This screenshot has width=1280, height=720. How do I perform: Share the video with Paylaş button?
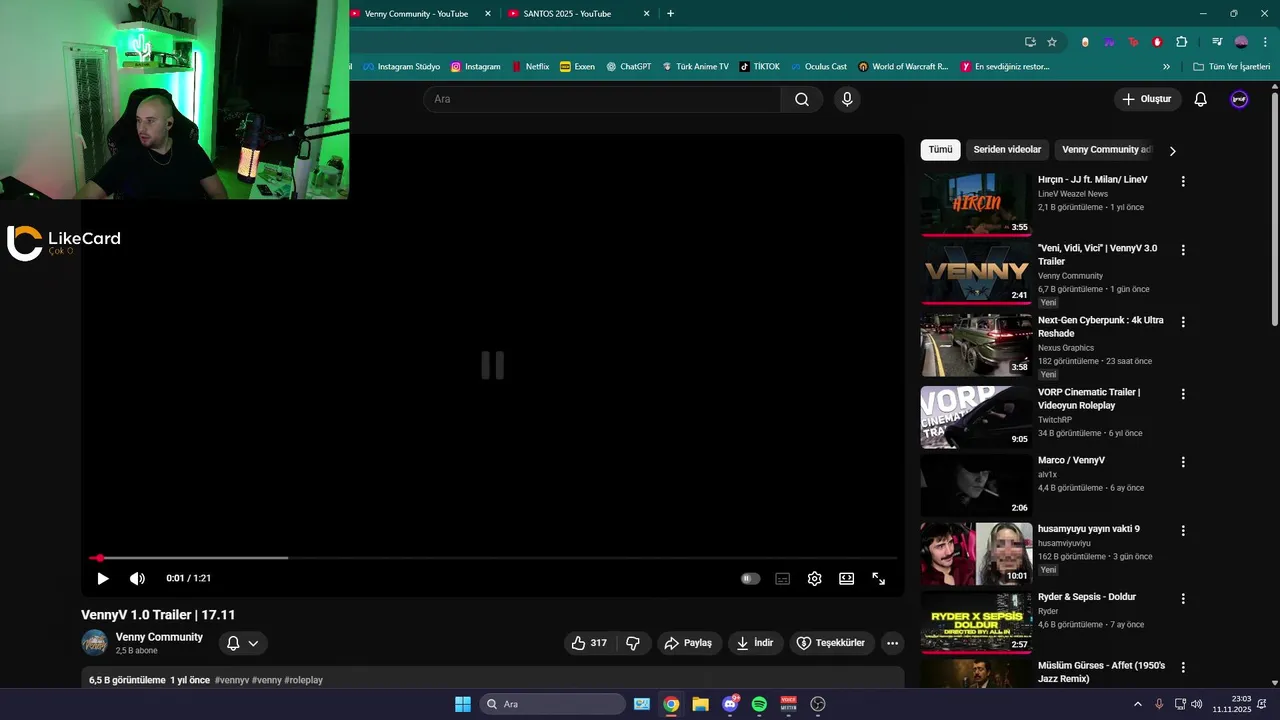pos(688,643)
